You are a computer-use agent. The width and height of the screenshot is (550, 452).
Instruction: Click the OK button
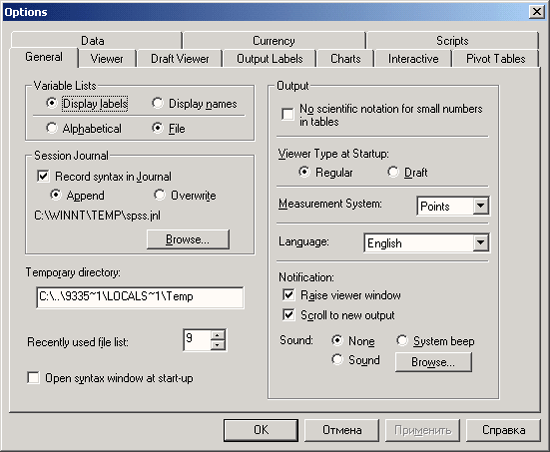261,430
